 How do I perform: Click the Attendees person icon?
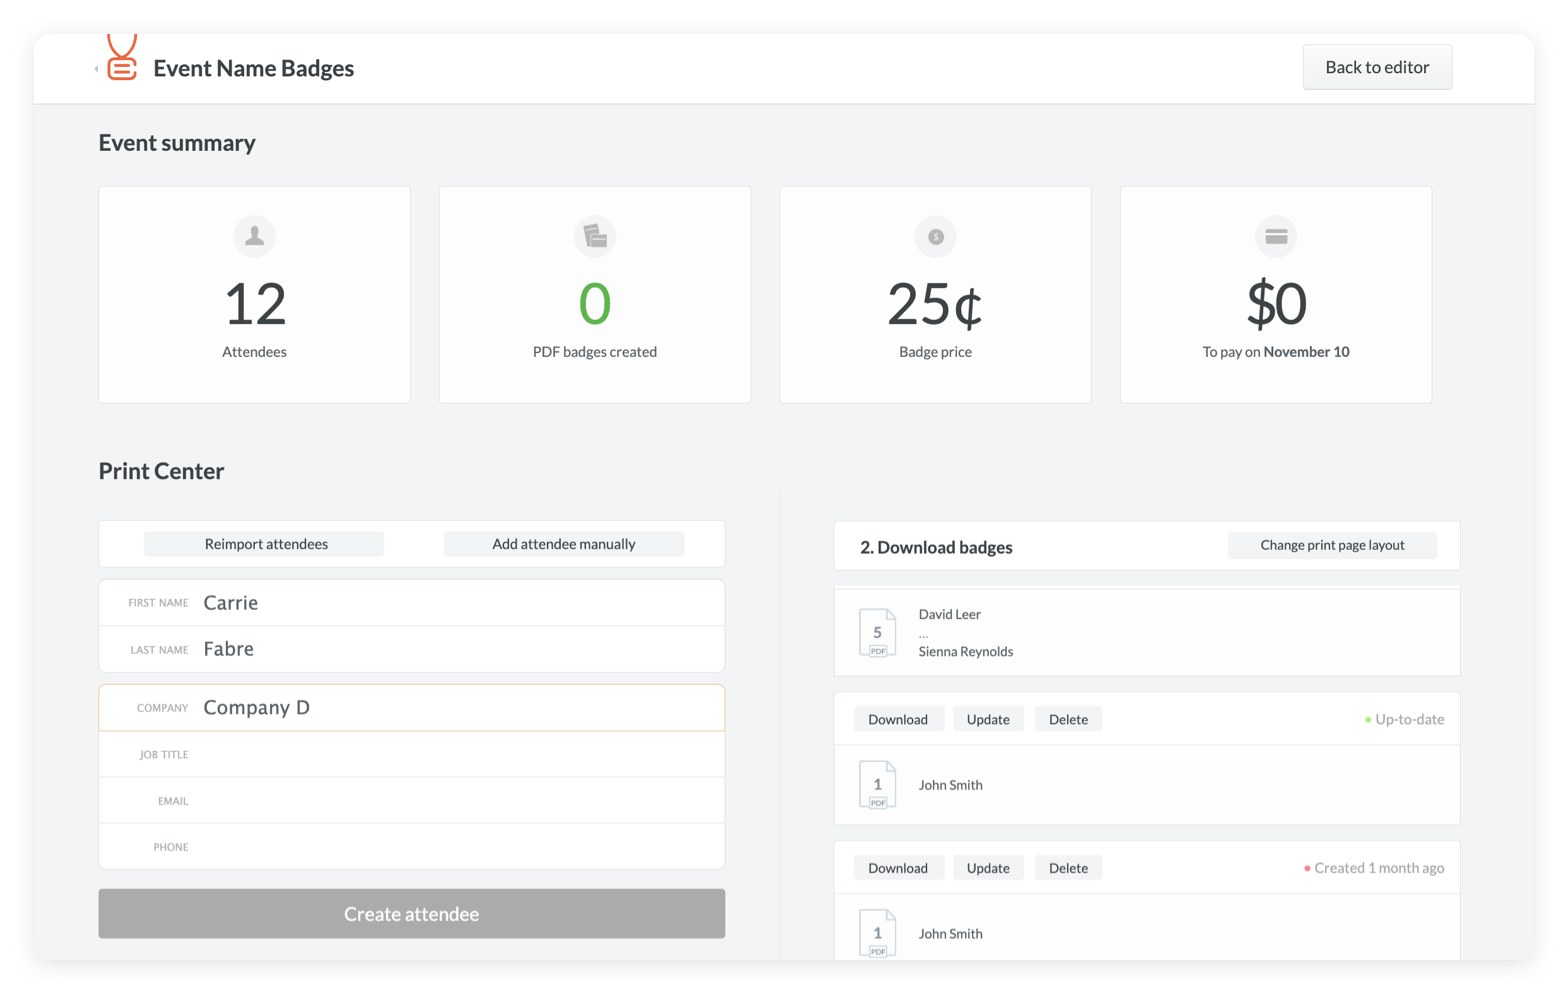tap(254, 236)
